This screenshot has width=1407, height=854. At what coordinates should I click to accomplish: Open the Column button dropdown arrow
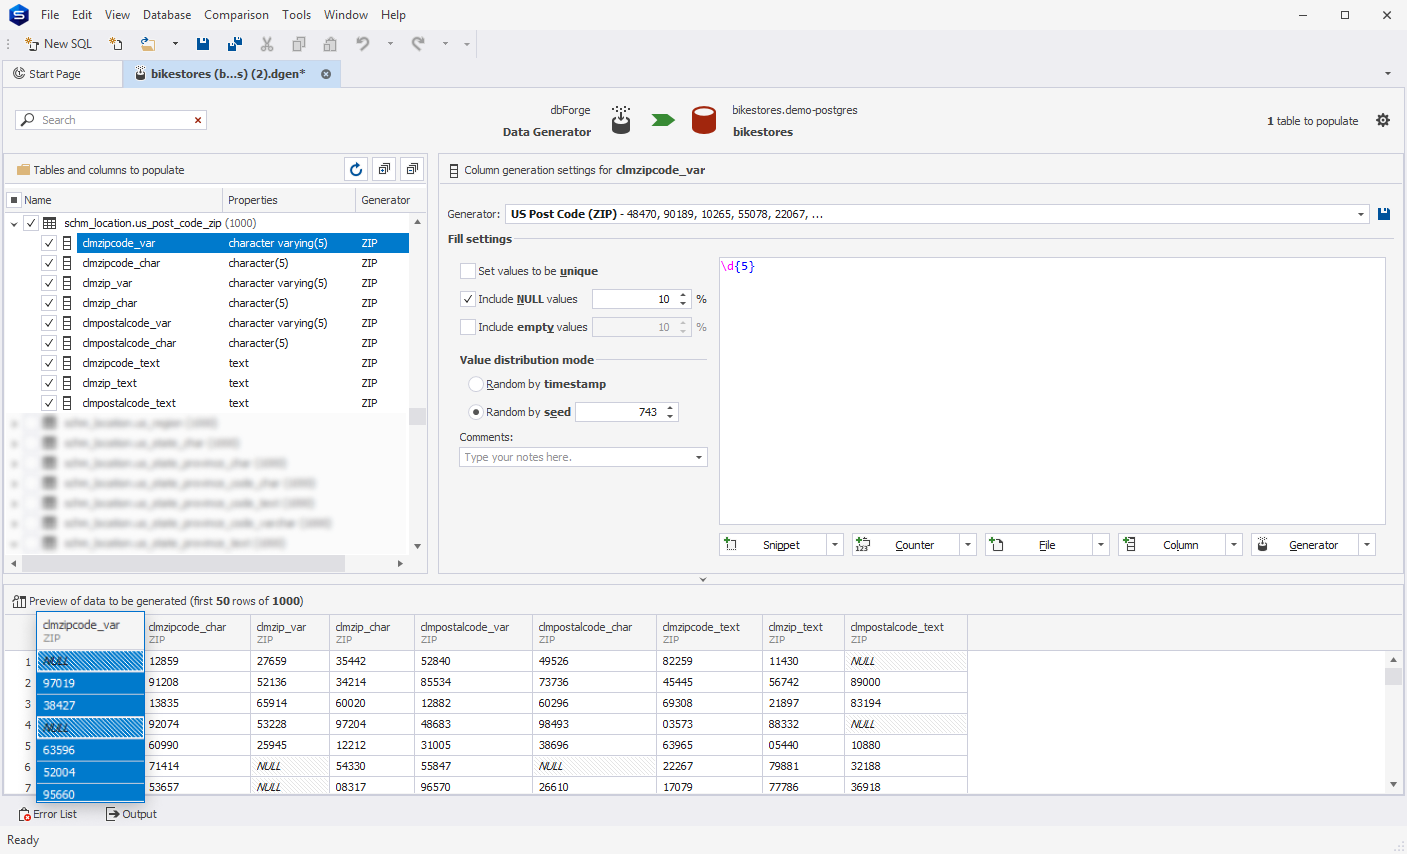point(1234,545)
